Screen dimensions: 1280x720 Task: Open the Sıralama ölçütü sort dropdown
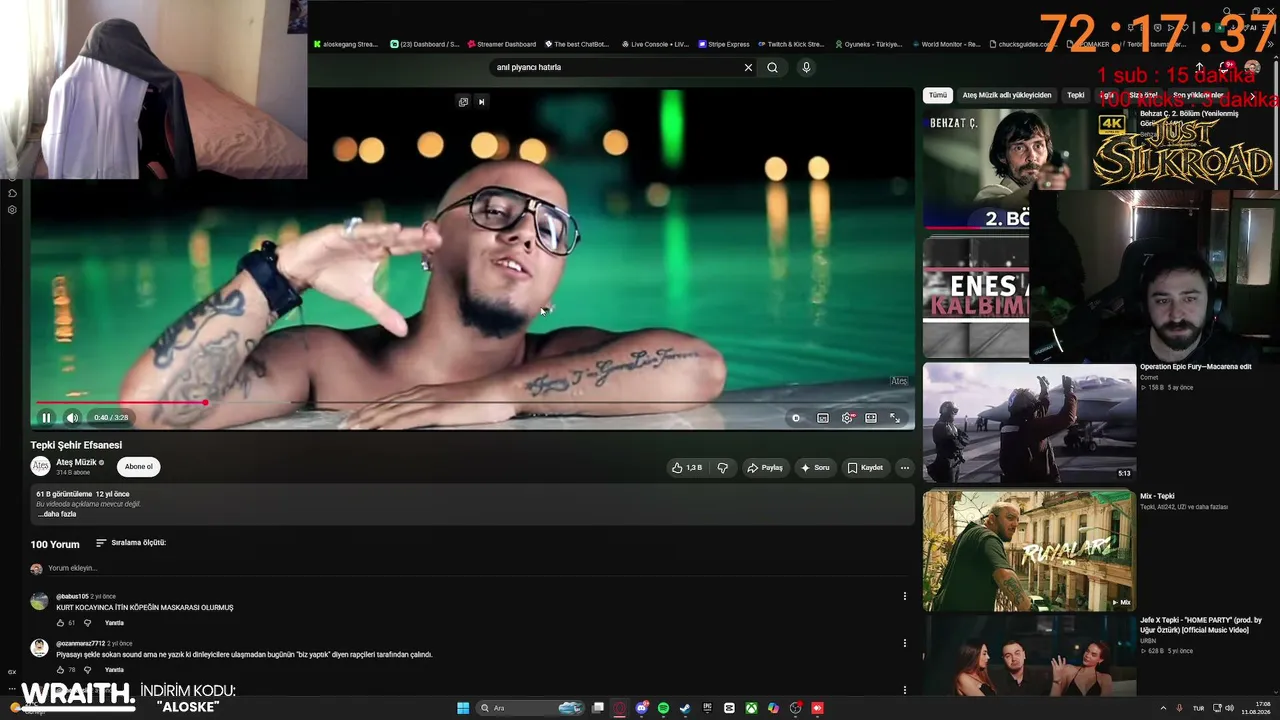(131, 543)
